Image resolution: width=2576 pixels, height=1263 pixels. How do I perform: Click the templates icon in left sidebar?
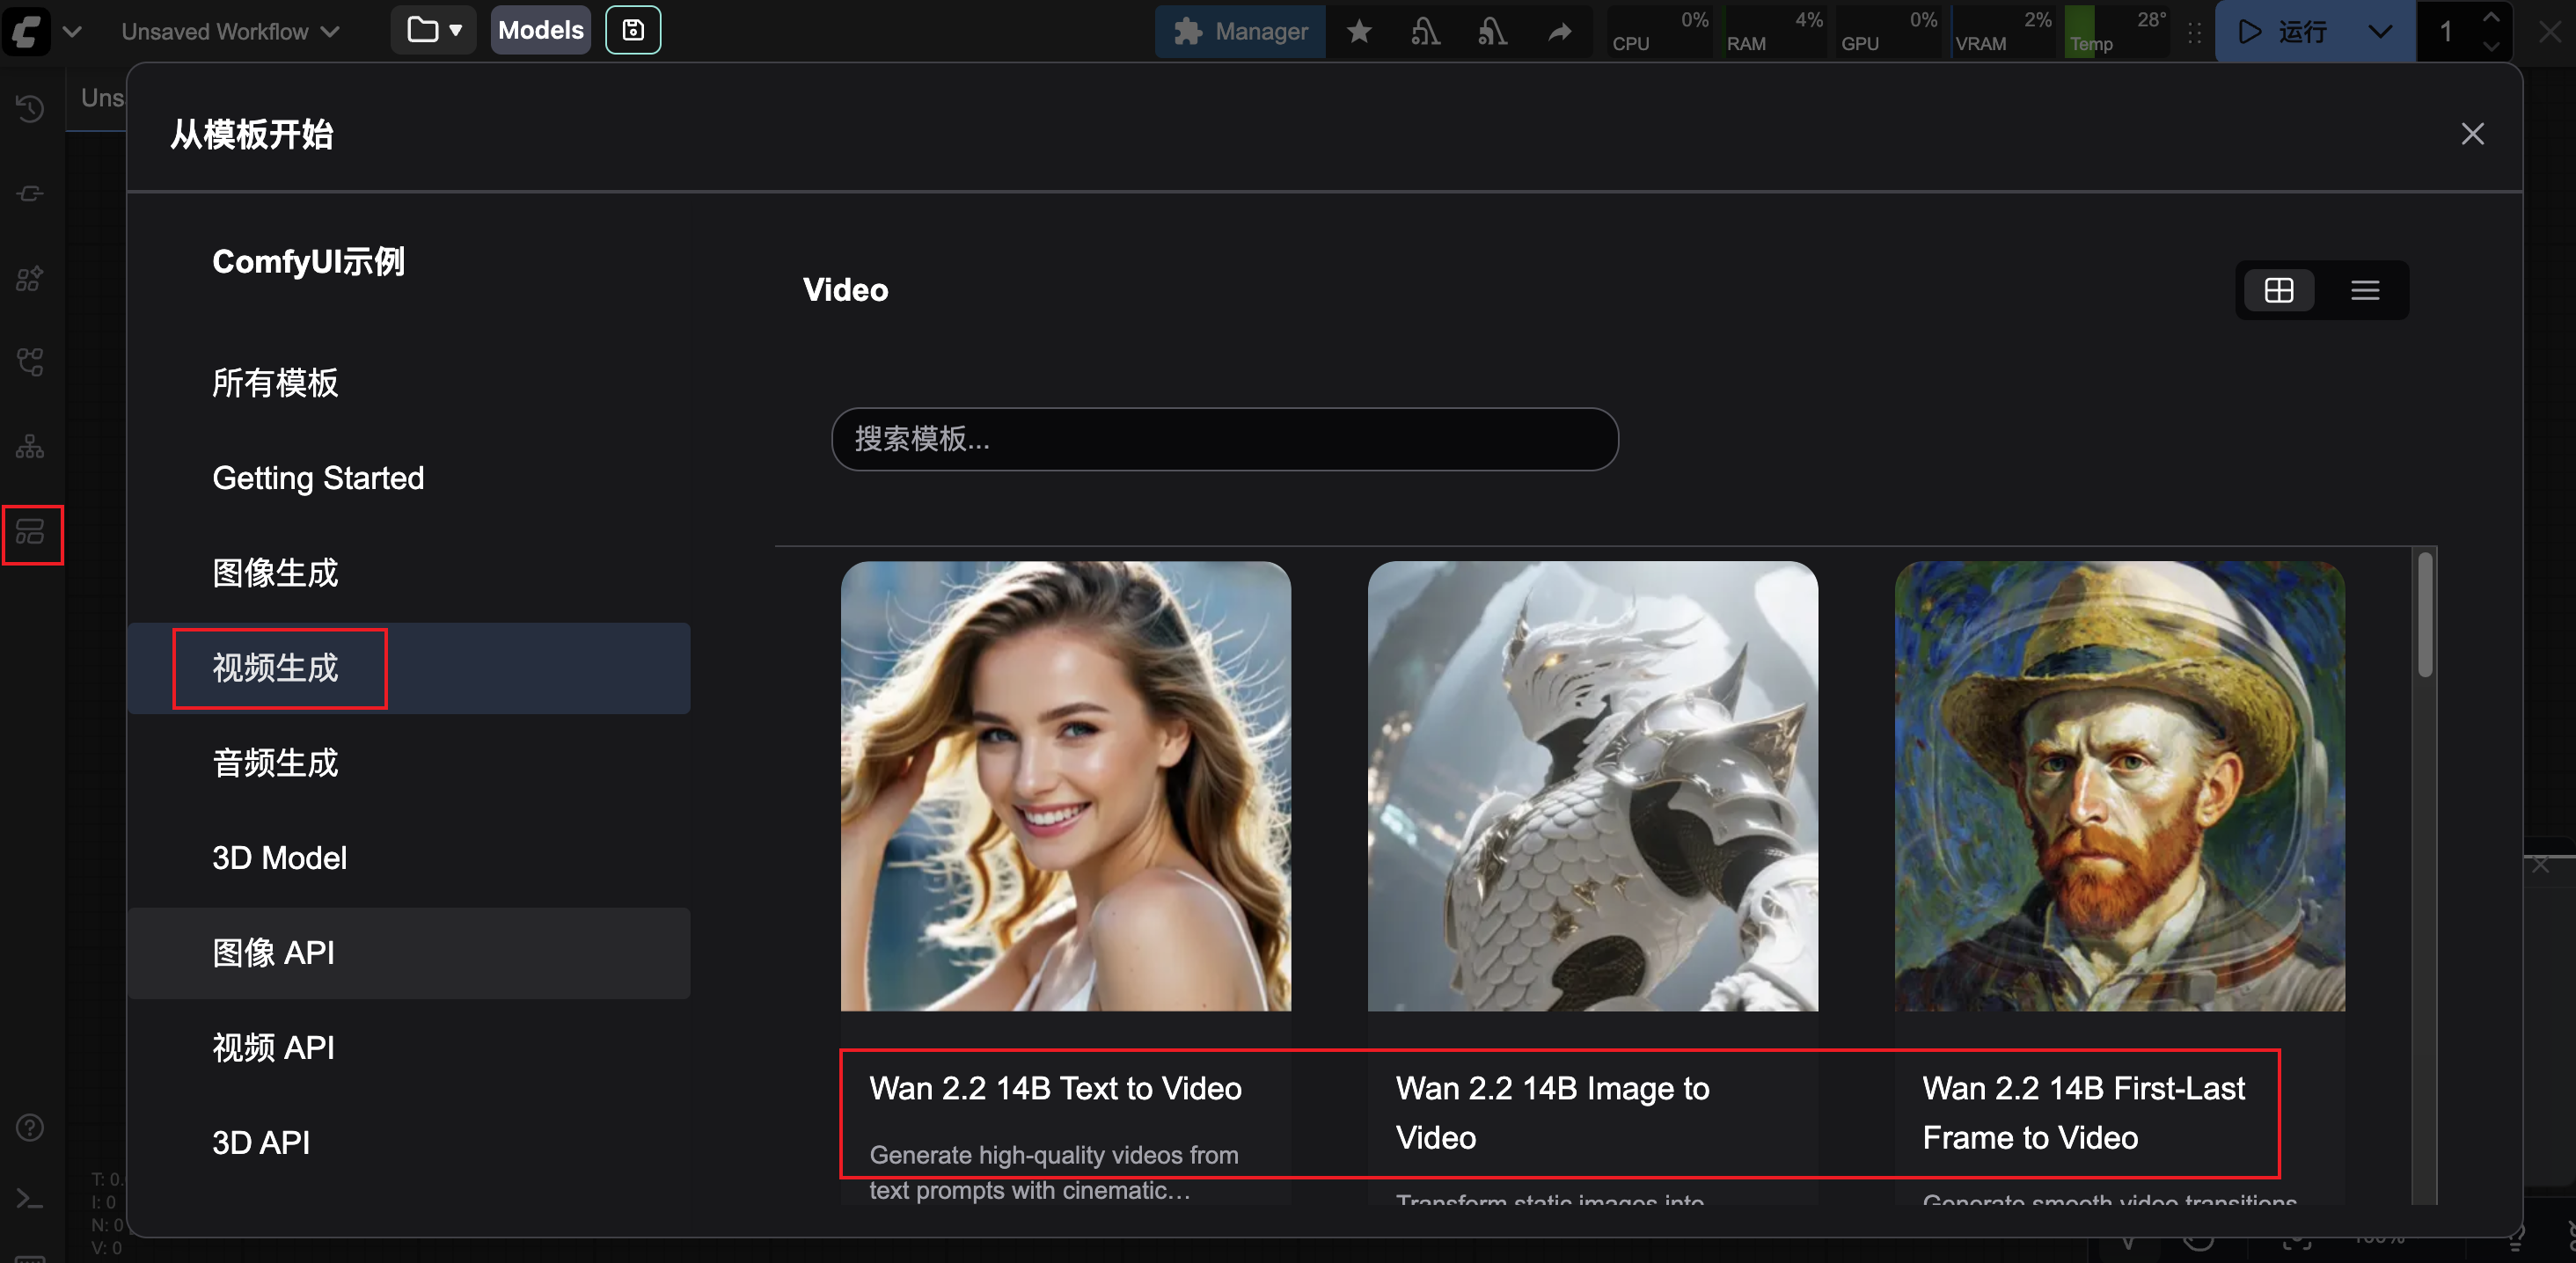pyautogui.click(x=31, y=533)
